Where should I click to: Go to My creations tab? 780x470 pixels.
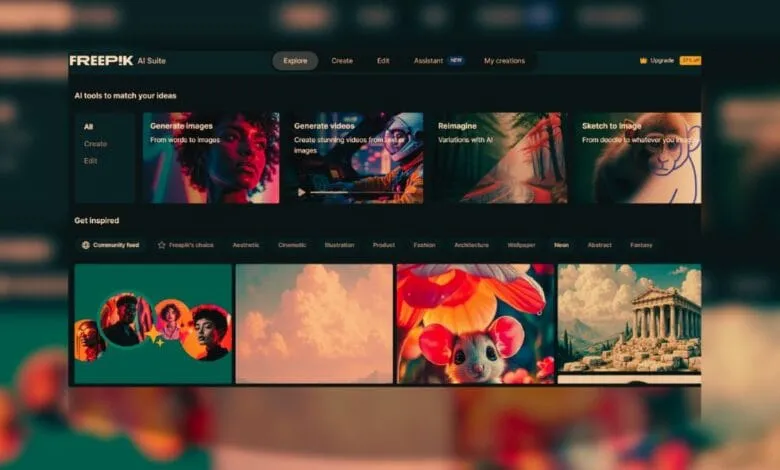(x=504, y=61)
